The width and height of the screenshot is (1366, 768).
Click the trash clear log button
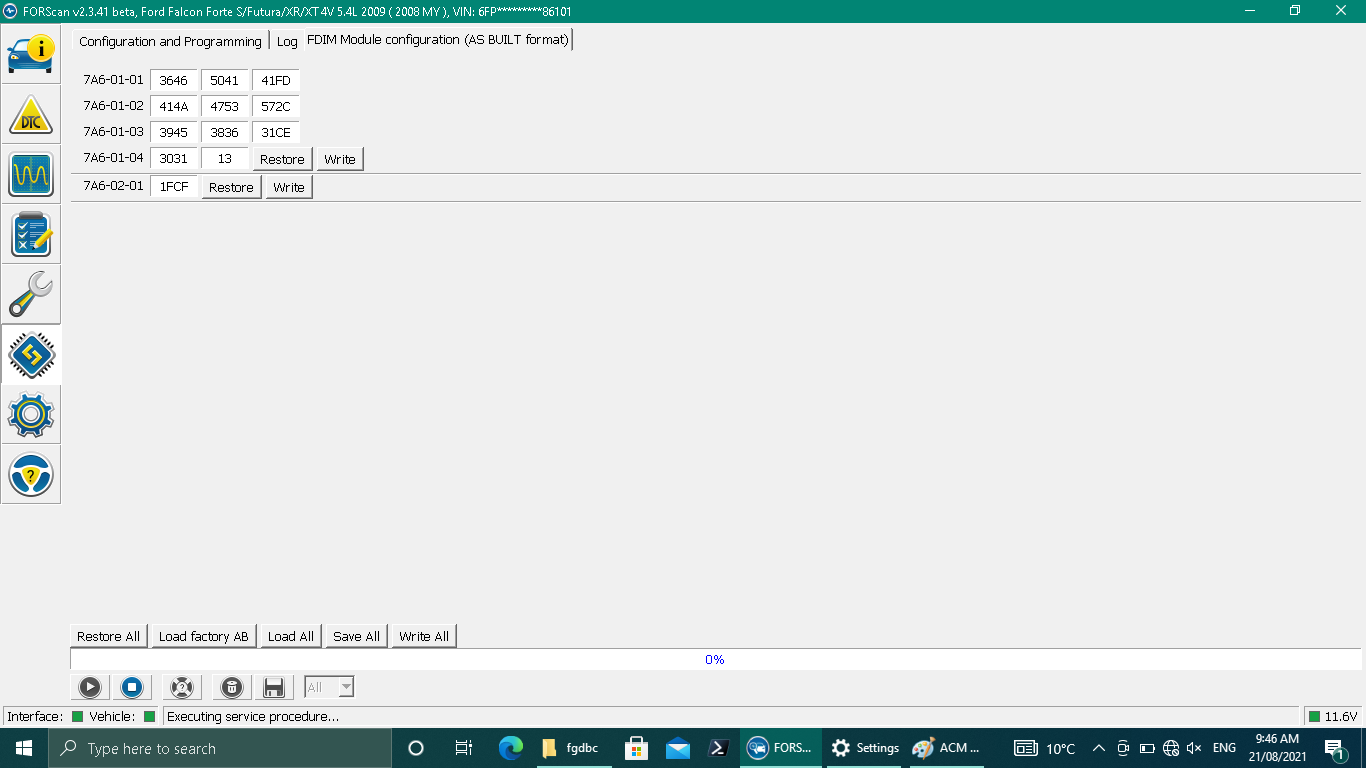[232, 687]
